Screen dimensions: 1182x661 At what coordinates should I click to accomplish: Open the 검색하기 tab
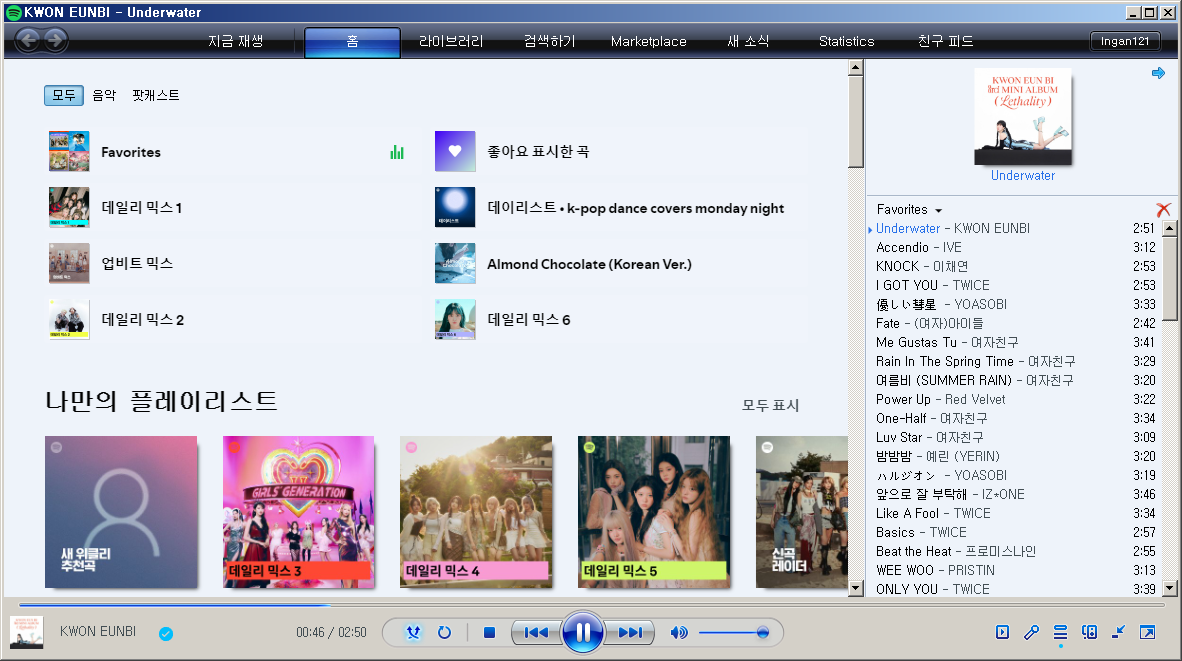point(550,41)
